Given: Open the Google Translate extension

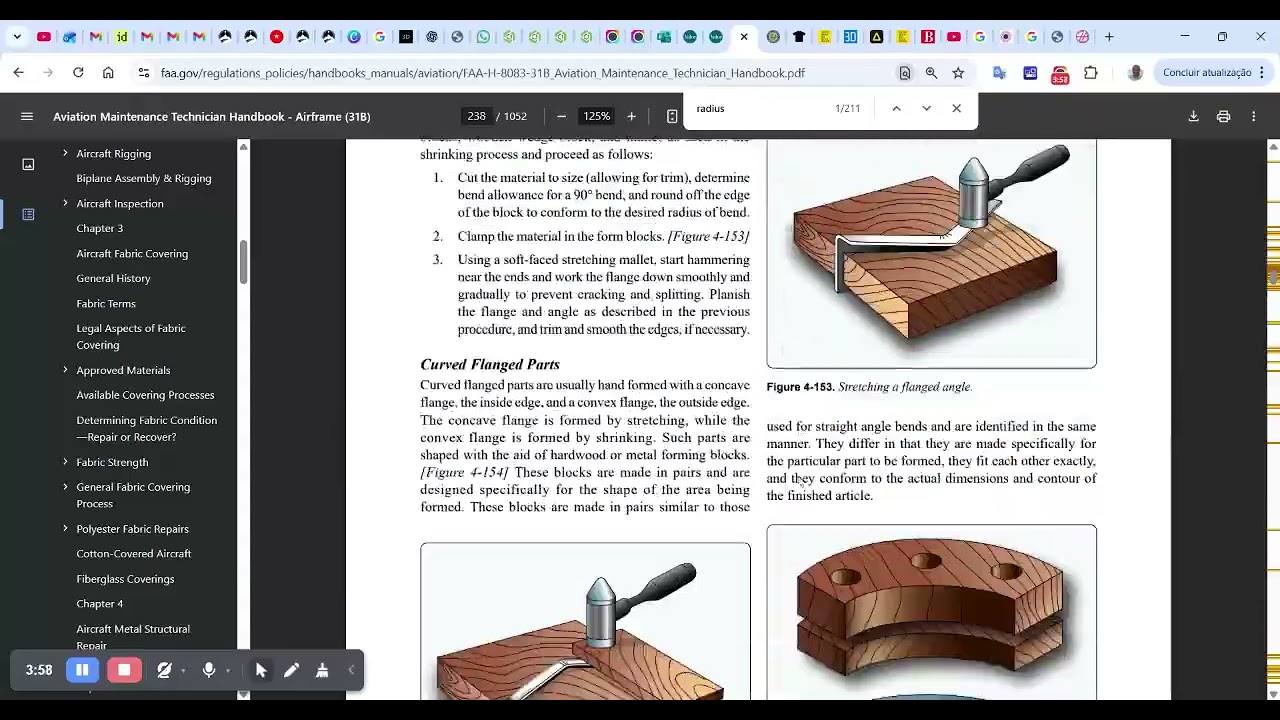Looking at the screenshot, I should coord(999,72).
